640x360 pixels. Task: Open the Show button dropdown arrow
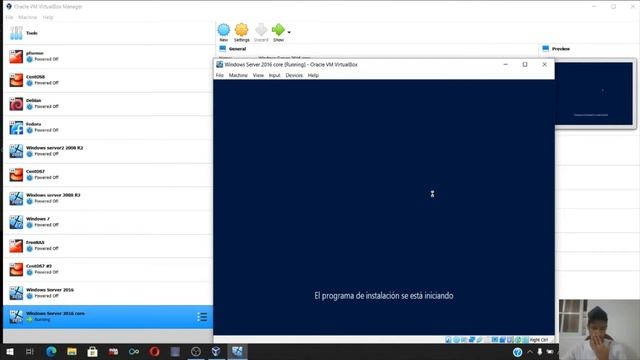tap(289, 32)
